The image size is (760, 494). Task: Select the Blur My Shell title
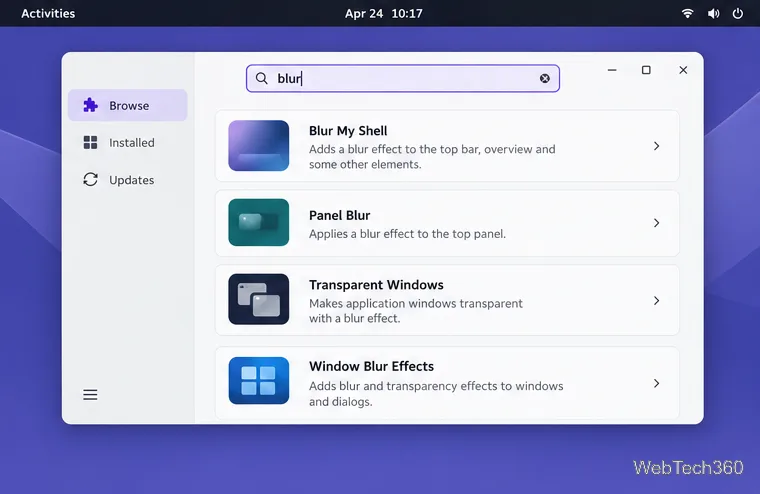click(x=348, y=131)
